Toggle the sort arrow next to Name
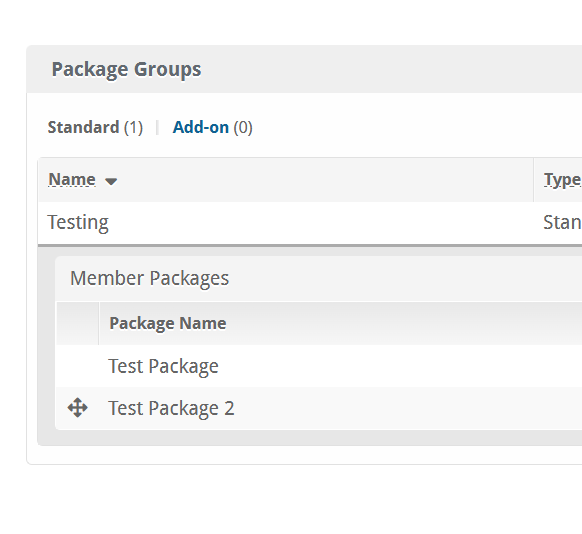This screenshot has height=534, width=582. (111, 181)
